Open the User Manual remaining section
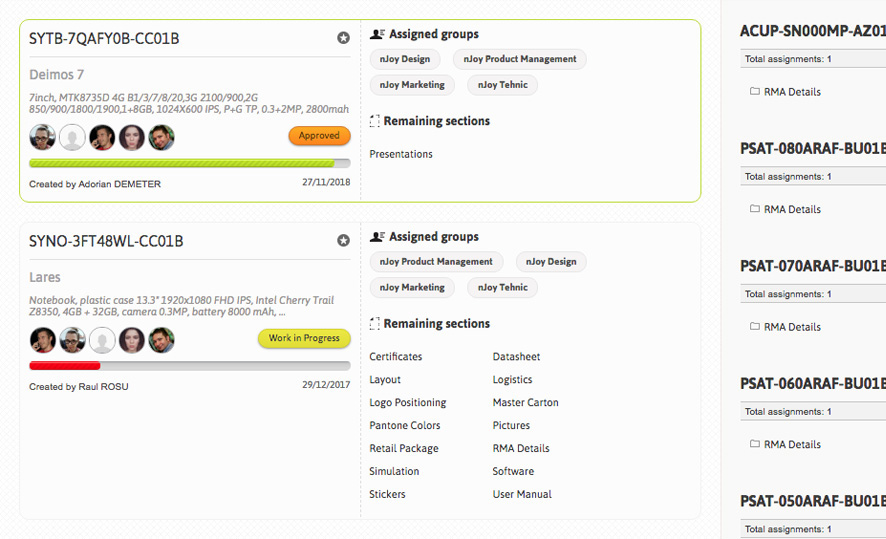The width and height of the screenshot is (886, 539). coord(522,494)
